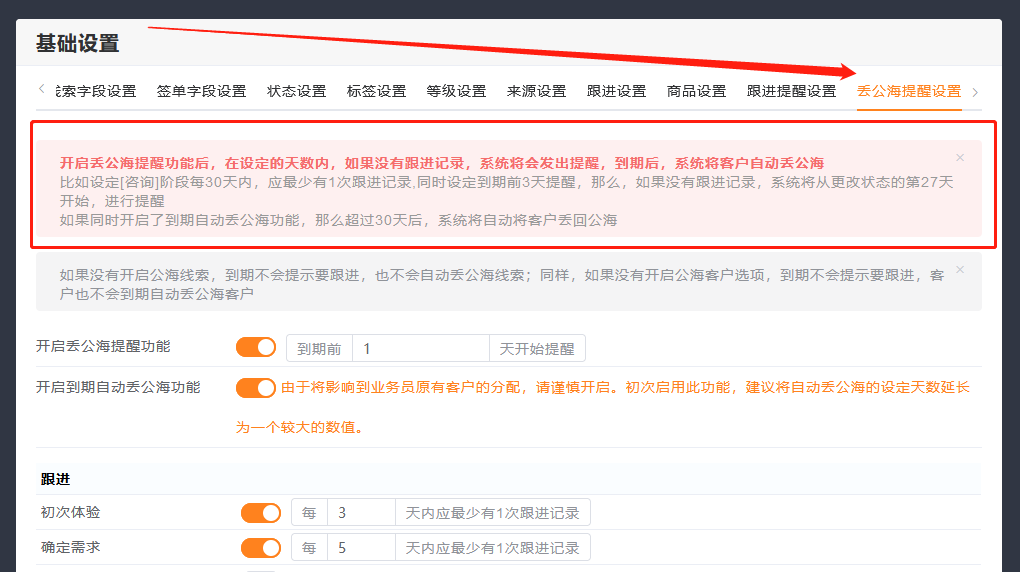The height and width of the screenshot is (572, 1020).
Task: Open the 签单字段设置 tab
Action: [201, 91]
